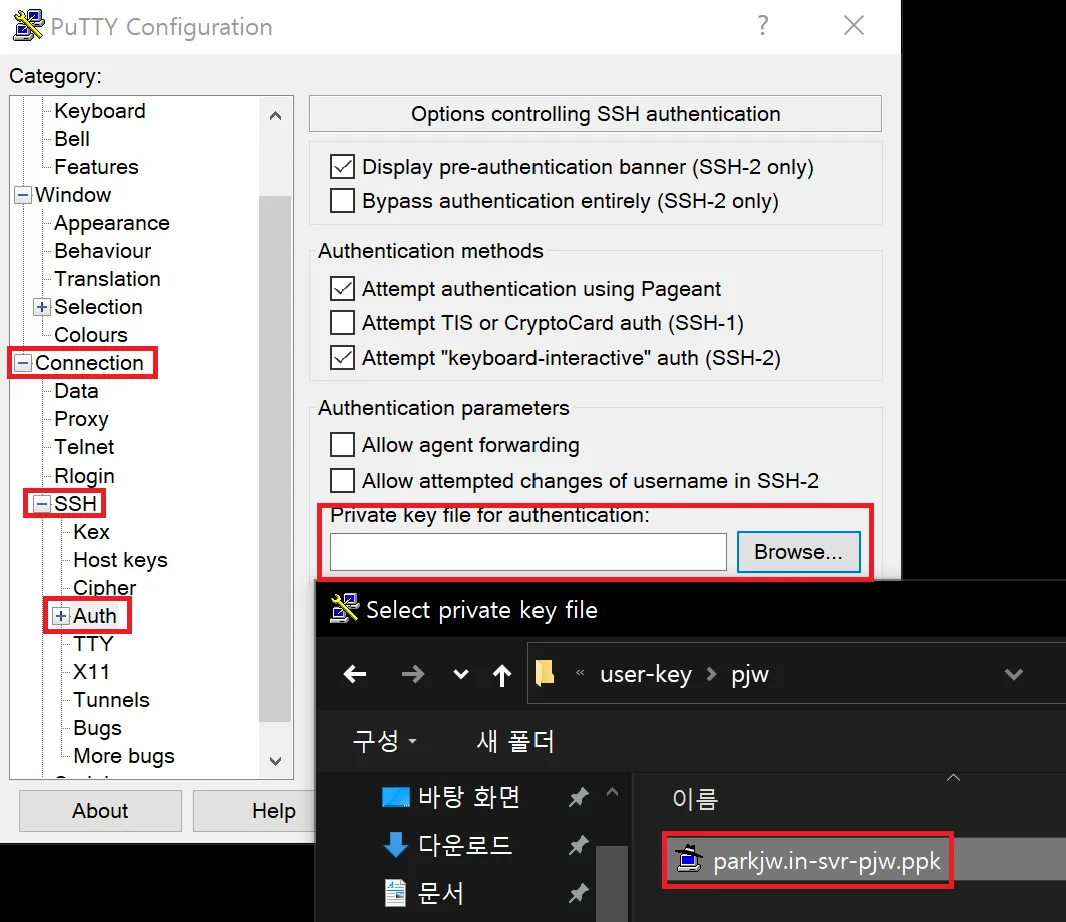1066x922 pixels.
Task: Select TTY under SSH
Action: [x=93, y=643]
